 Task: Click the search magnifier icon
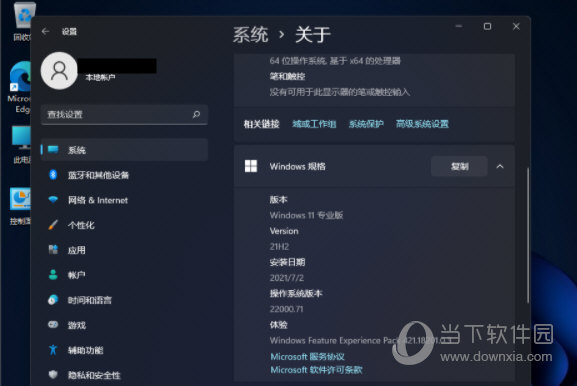(x=196, y=114)
